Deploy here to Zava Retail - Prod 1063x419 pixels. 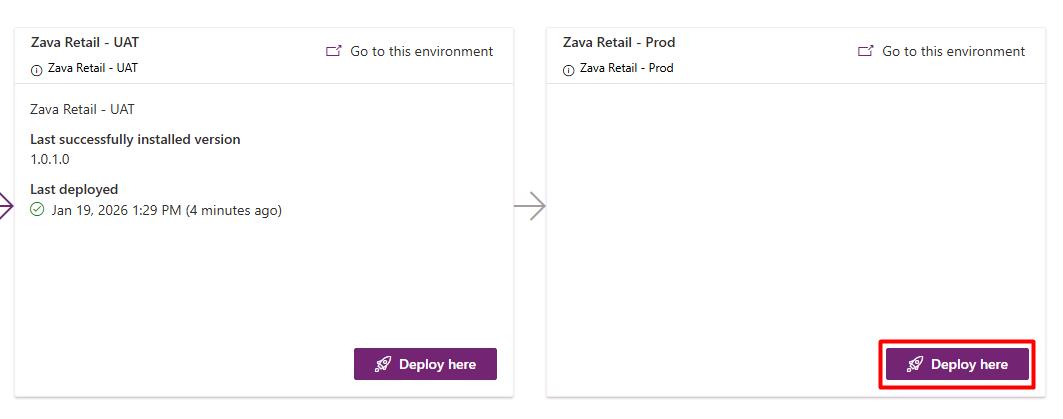pyautogui.click(x=957, y=364)
